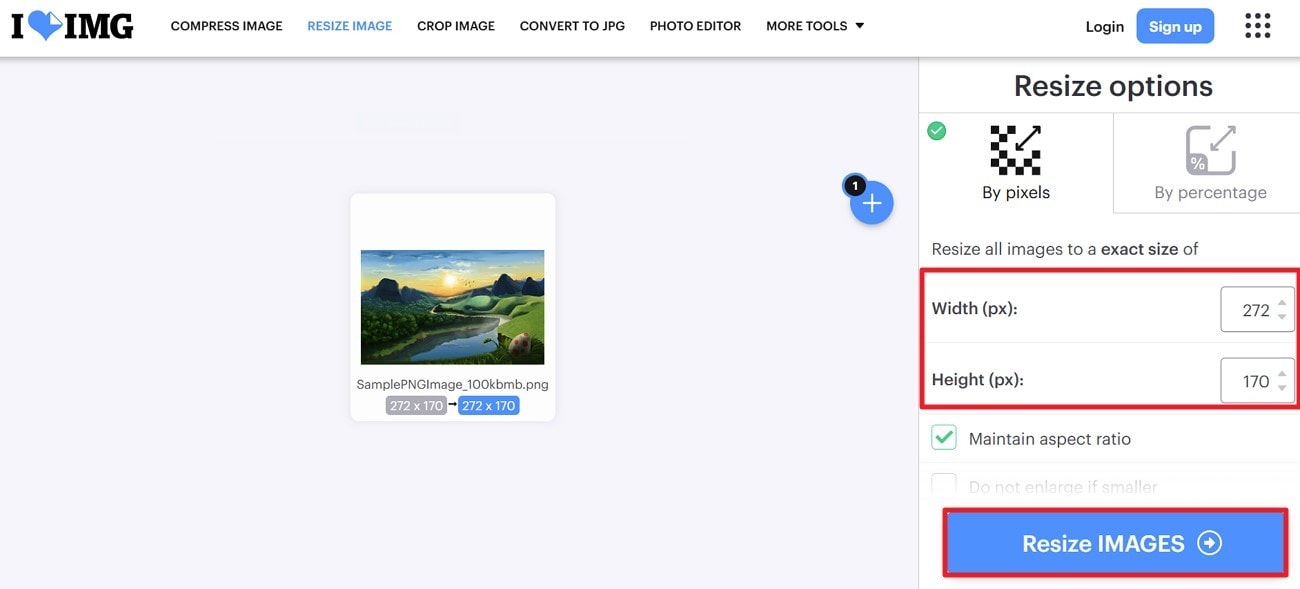Image resolution: width=1300 pixels, height=589 pixels.
Task: Toggle Maintain aspect ratio checkbox
Action: (x=944, y=438)
